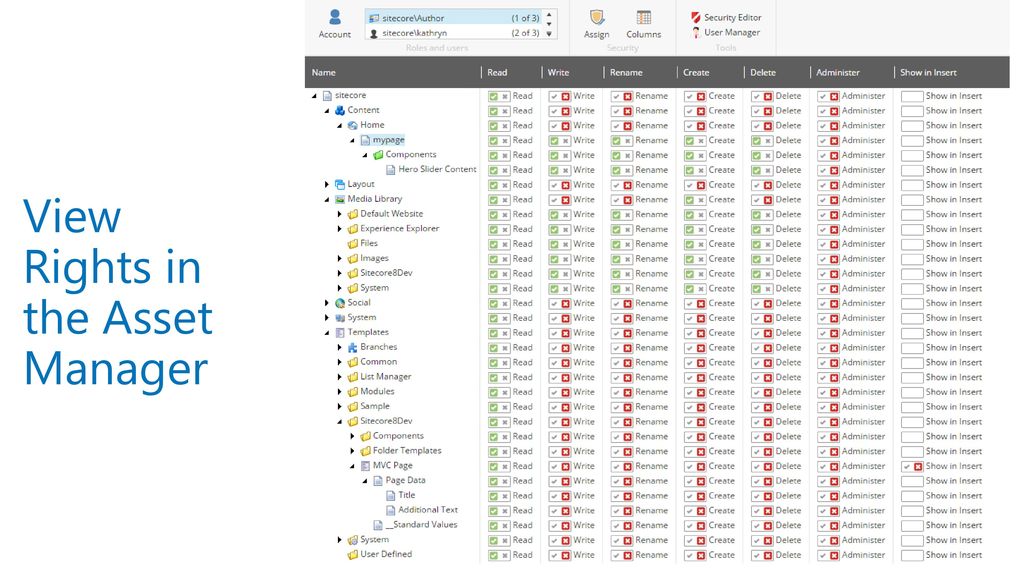The height and width of the screenshot is (576, 1024).
Task: Click the Branches item icon
Action: (353, 347)
